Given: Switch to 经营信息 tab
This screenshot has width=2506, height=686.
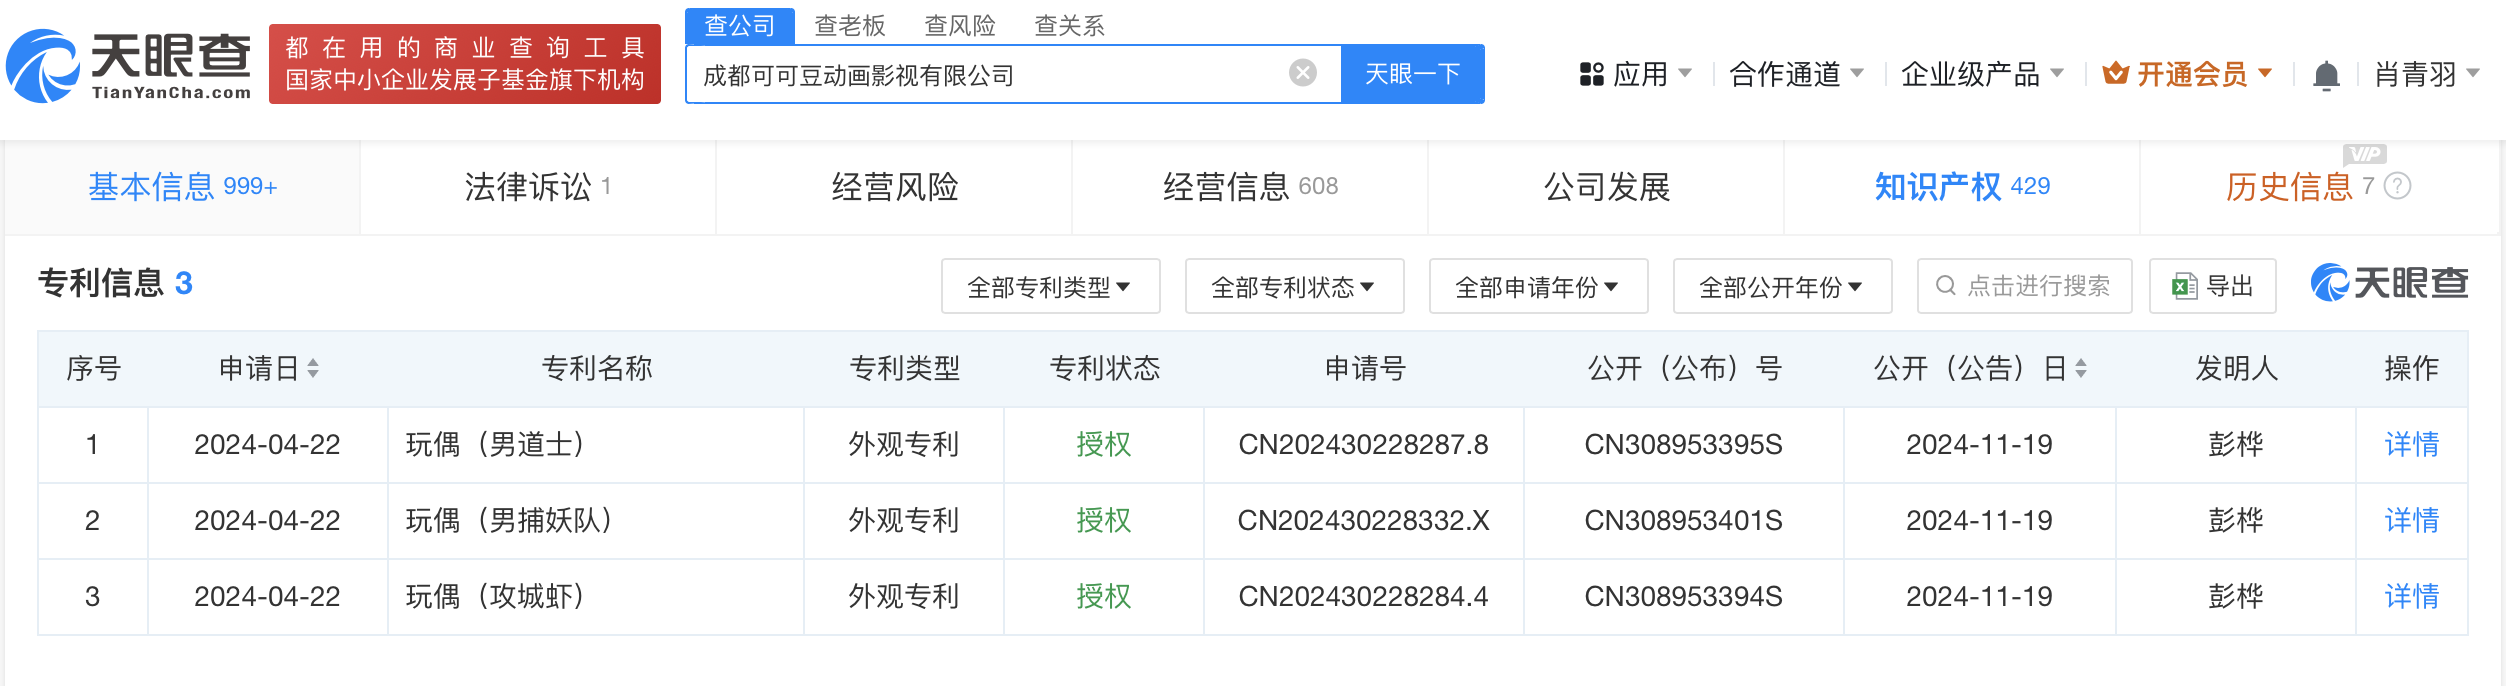Looking at the screenshot, I should [1250, 187].
